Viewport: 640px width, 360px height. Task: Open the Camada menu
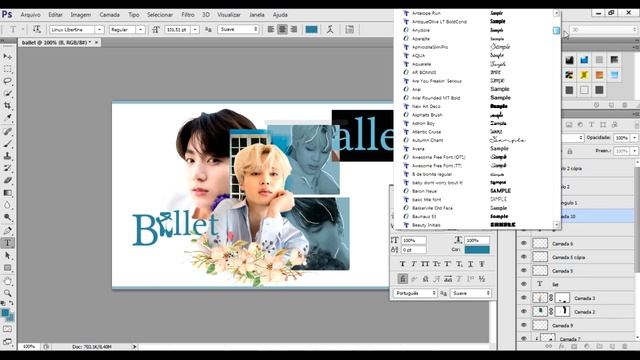(109, 15)
